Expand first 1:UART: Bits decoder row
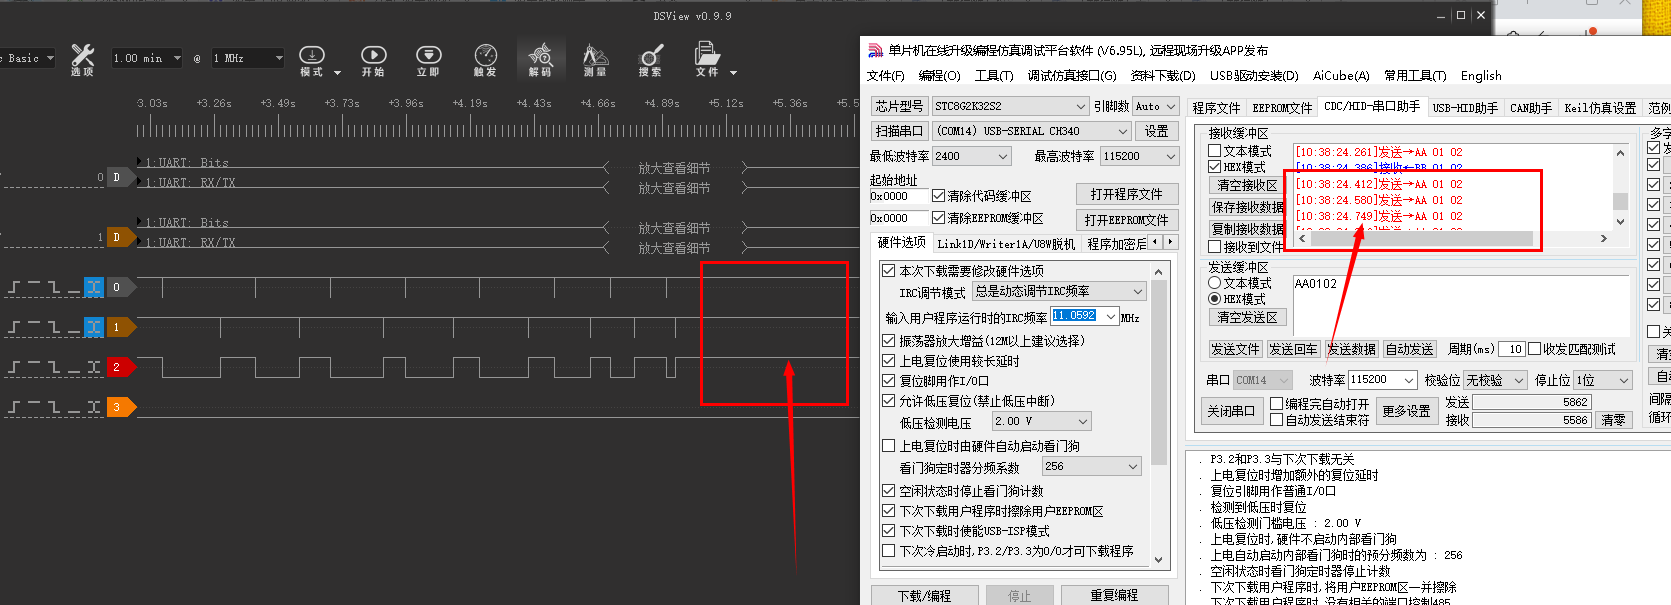 coord(140,162)
